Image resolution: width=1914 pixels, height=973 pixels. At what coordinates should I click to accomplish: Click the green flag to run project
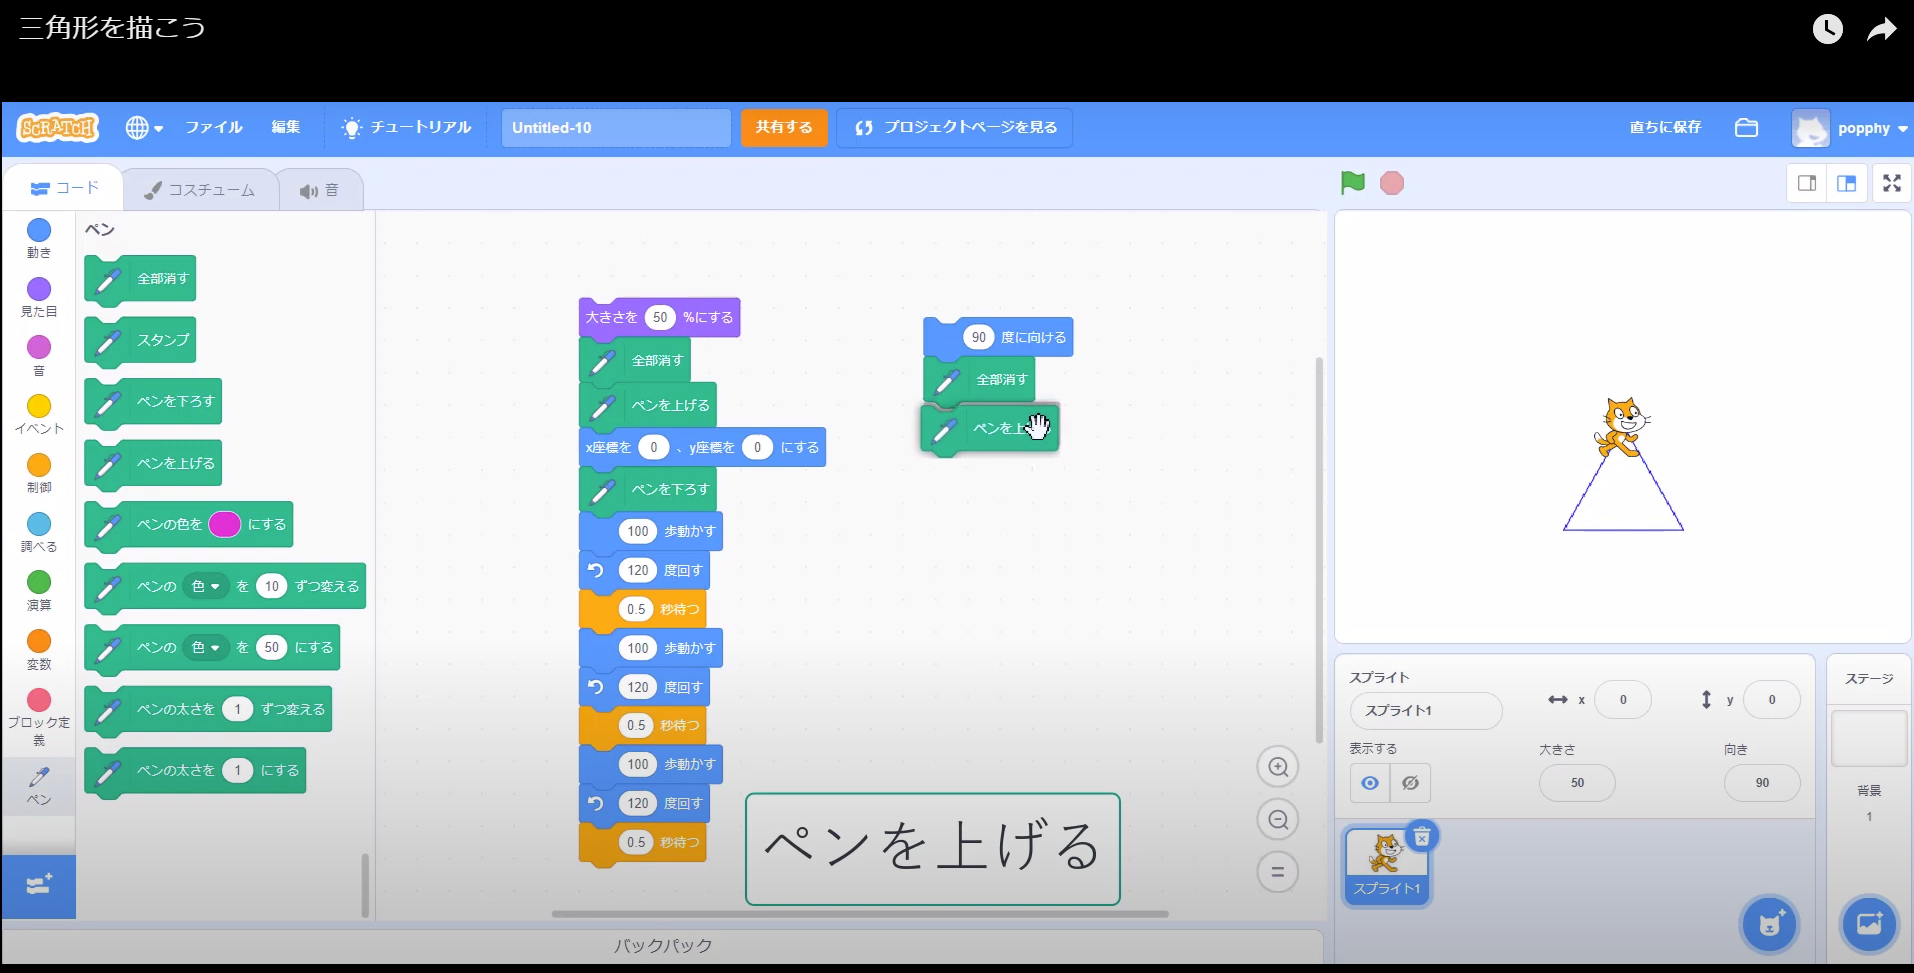click(1352, 182)
